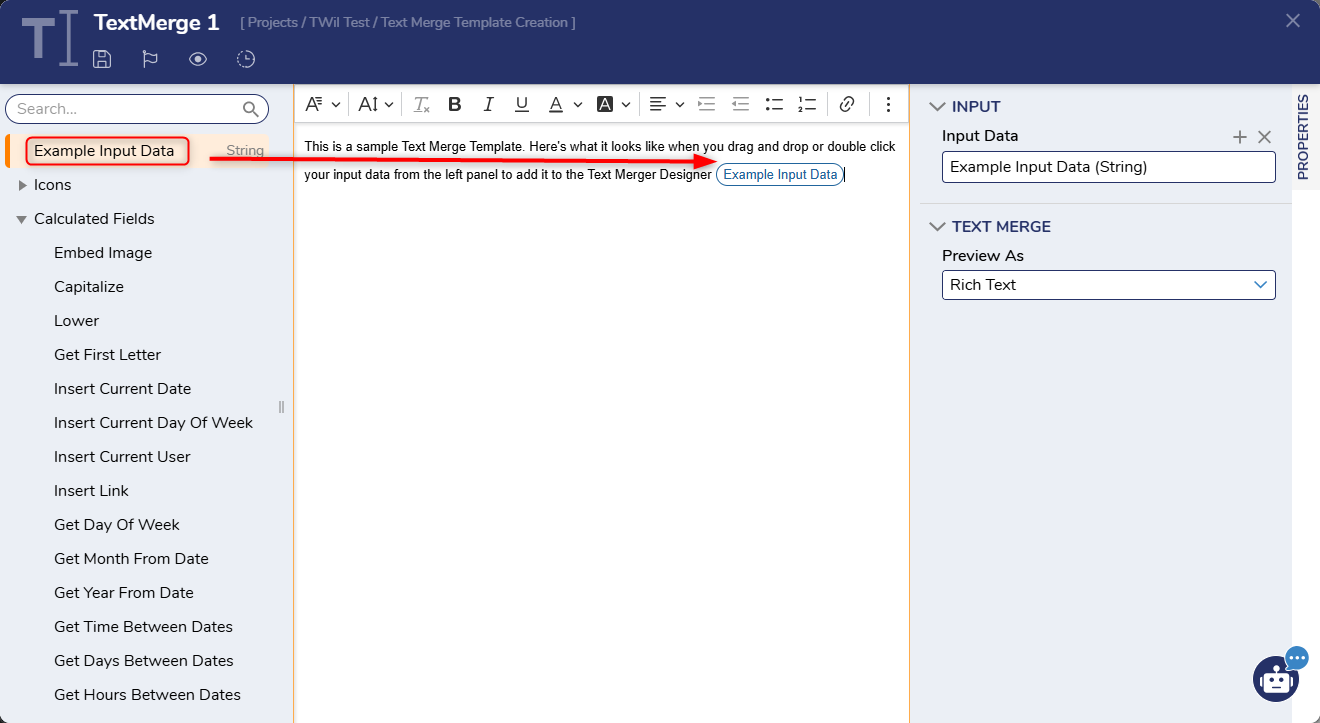Toggle italic formatting
Image resolution: width=1320 pixels, height=723 pixels.
tap(488, 104)
